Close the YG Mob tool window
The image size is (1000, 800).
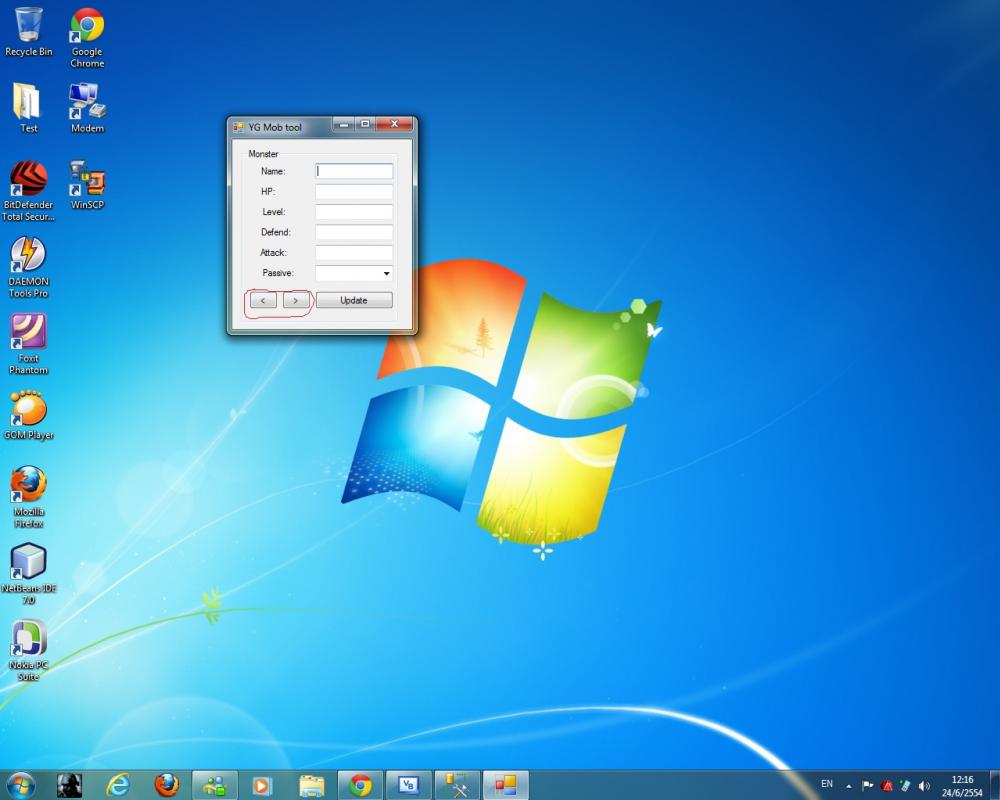pos(394,124)
